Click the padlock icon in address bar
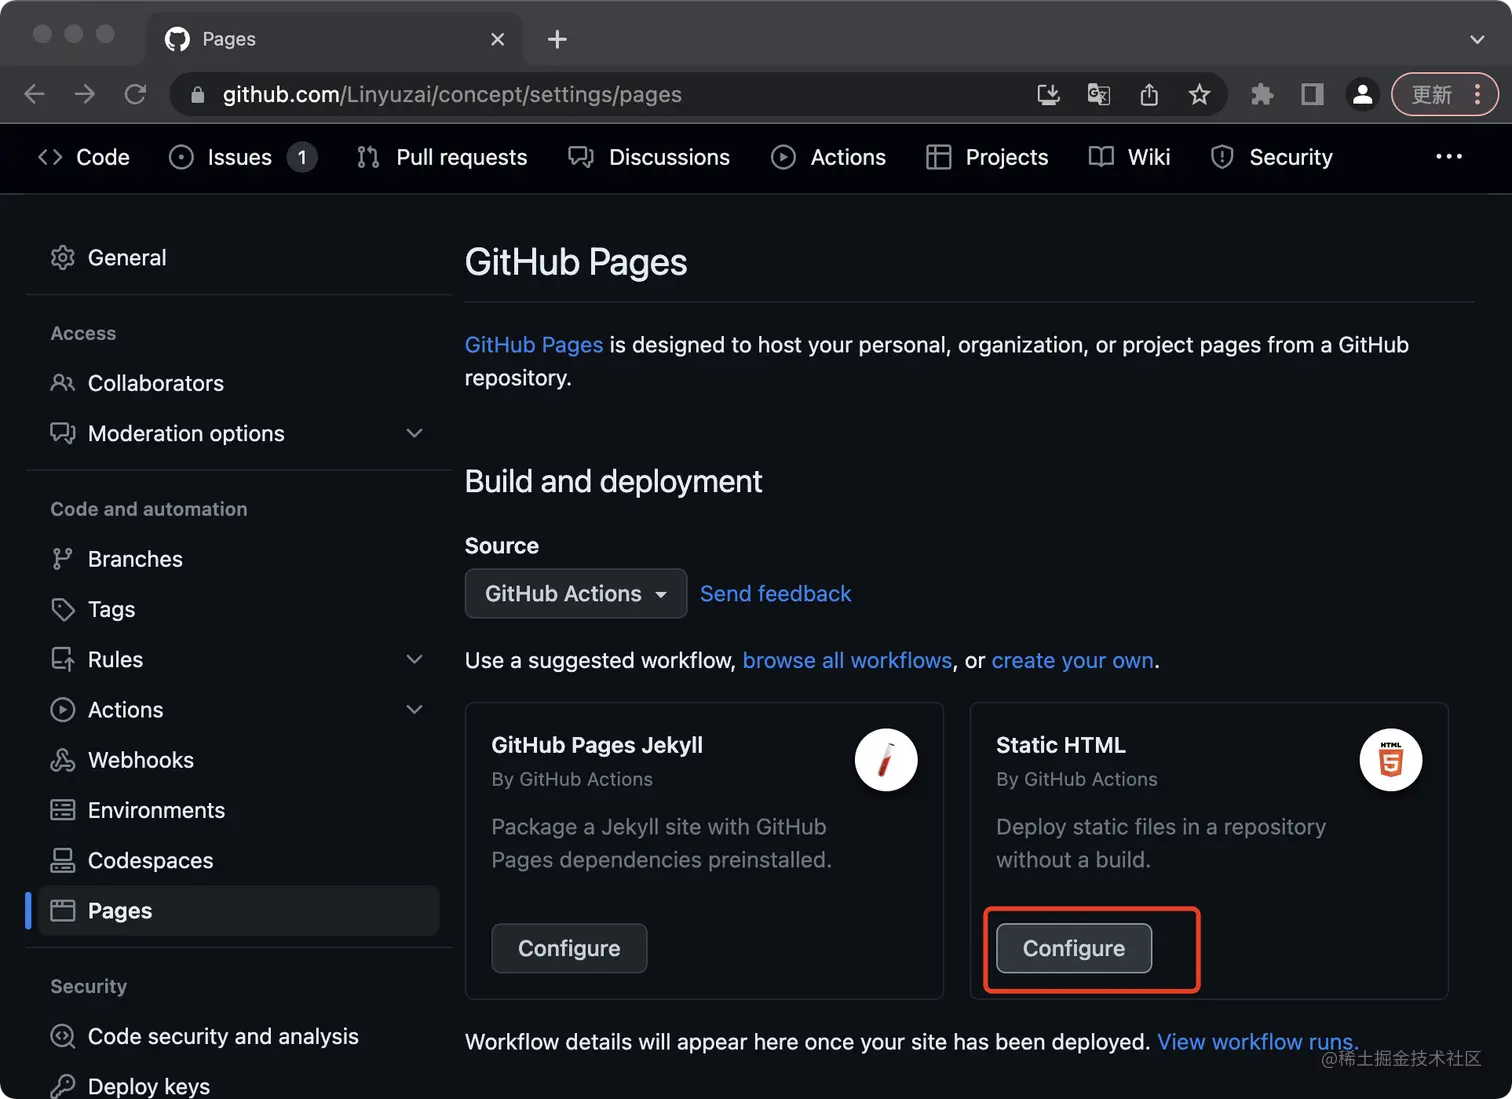 pyautogui.click(x=197, y=95)
